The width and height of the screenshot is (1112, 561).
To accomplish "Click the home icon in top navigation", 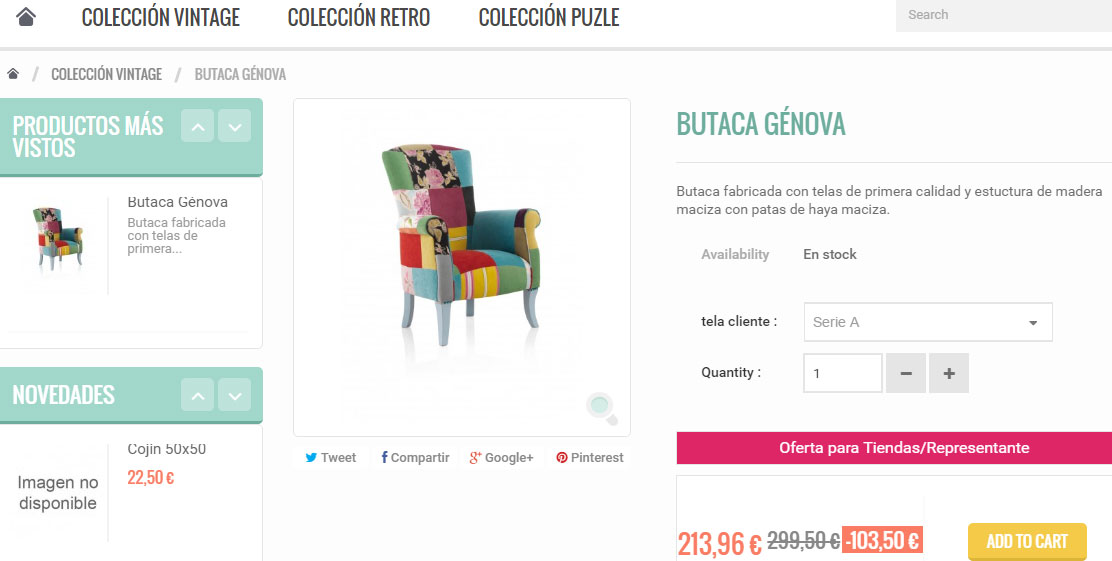I will coord(26,16).
